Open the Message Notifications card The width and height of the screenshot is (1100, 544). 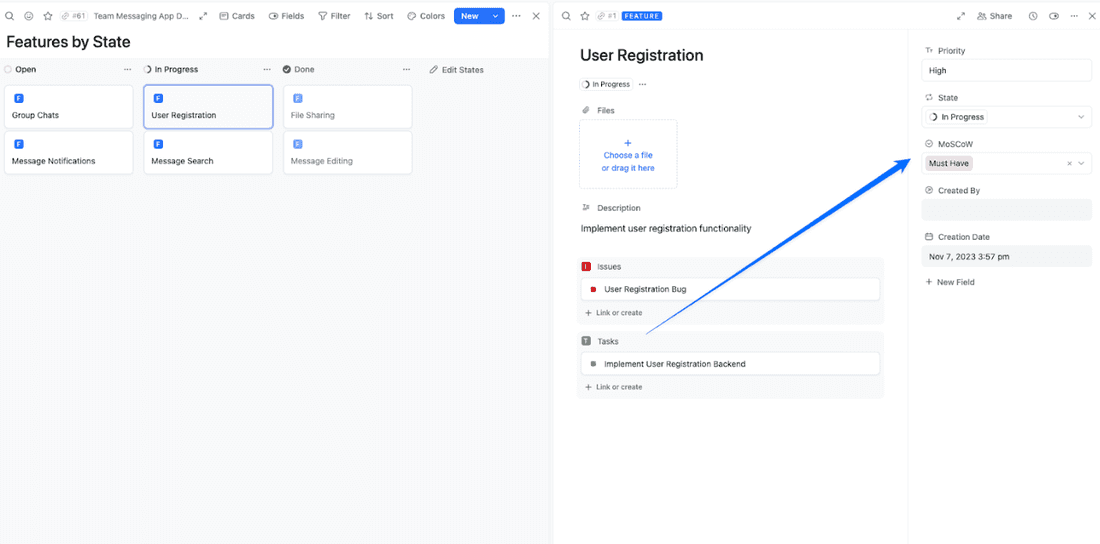pos(69,152)
